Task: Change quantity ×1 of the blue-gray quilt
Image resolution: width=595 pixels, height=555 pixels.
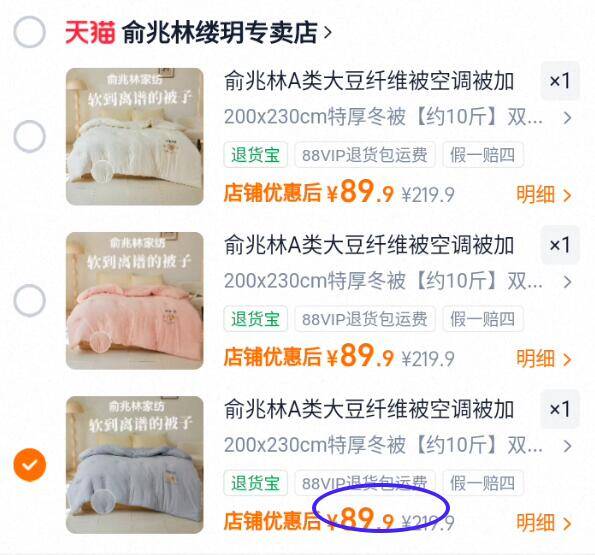Action: pyautogui.click(x=560, y=409)
